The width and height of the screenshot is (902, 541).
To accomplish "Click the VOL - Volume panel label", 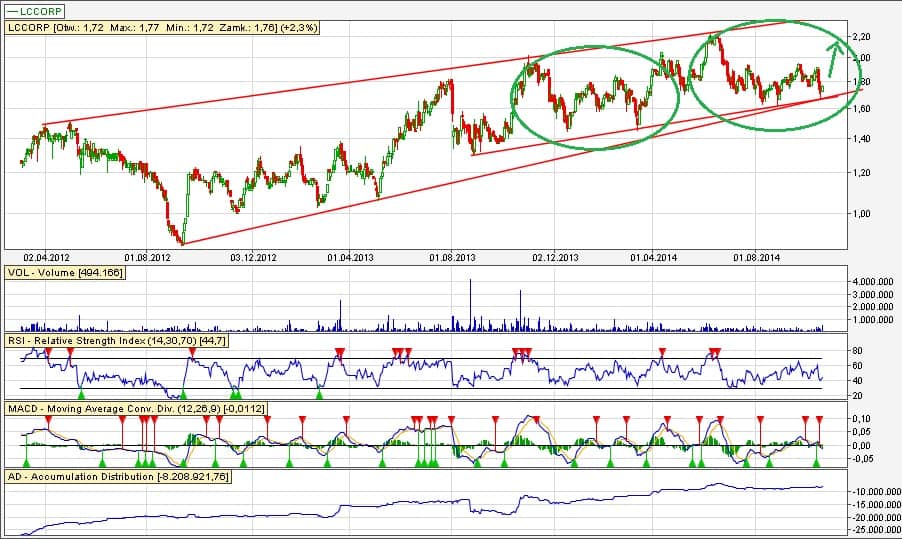I will 65,271.
